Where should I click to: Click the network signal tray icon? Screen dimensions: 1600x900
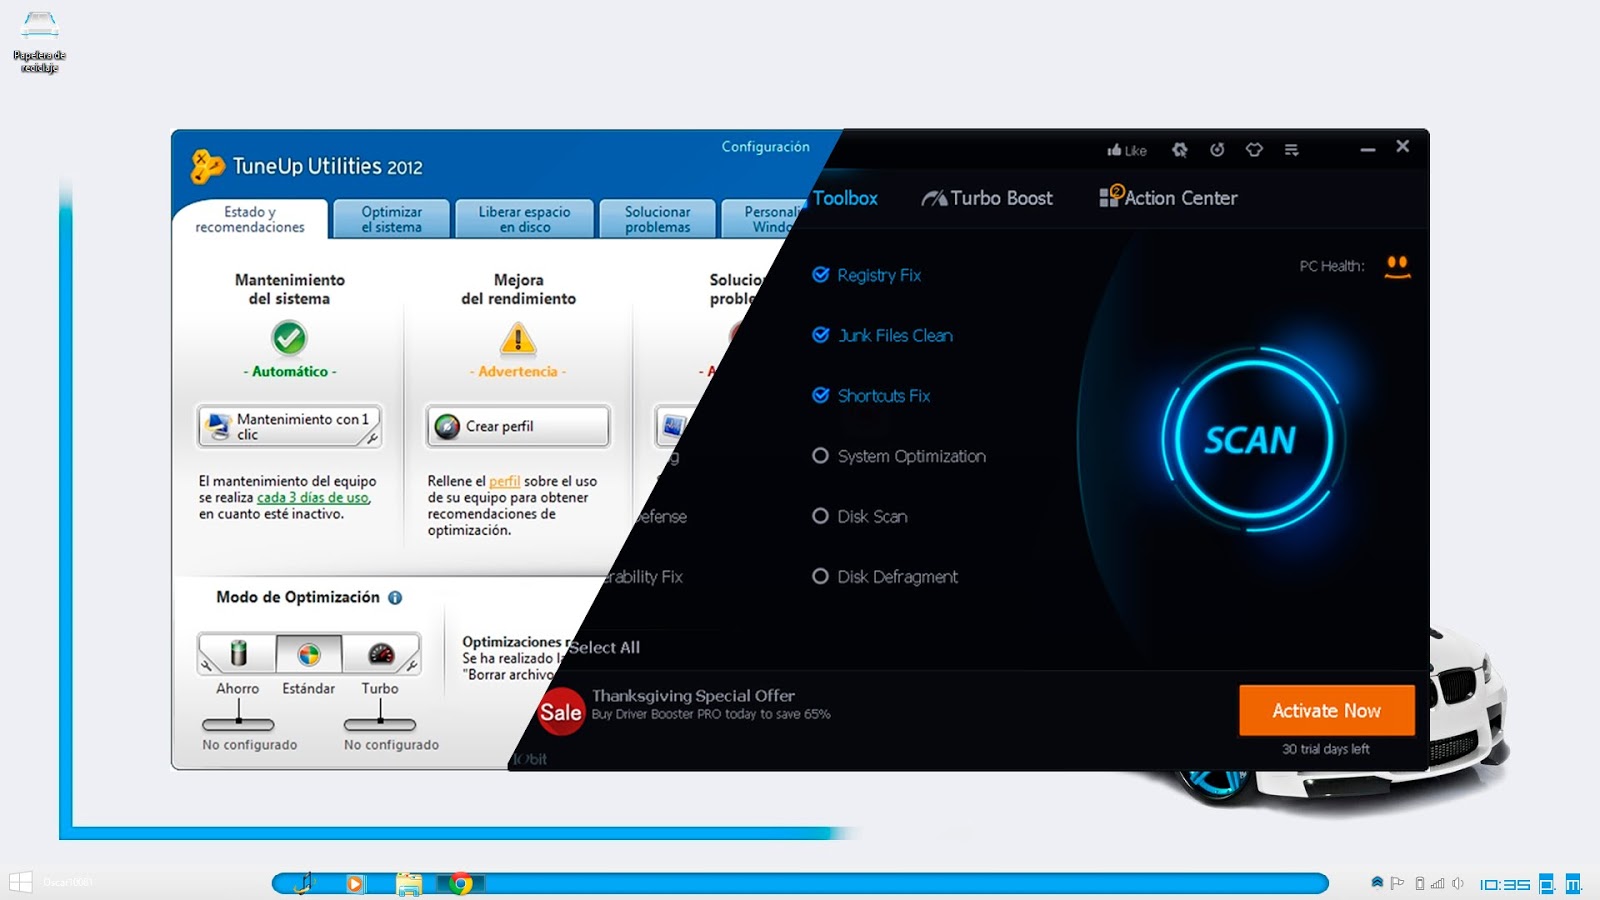pyautogui.click(x=1438, y=883)
